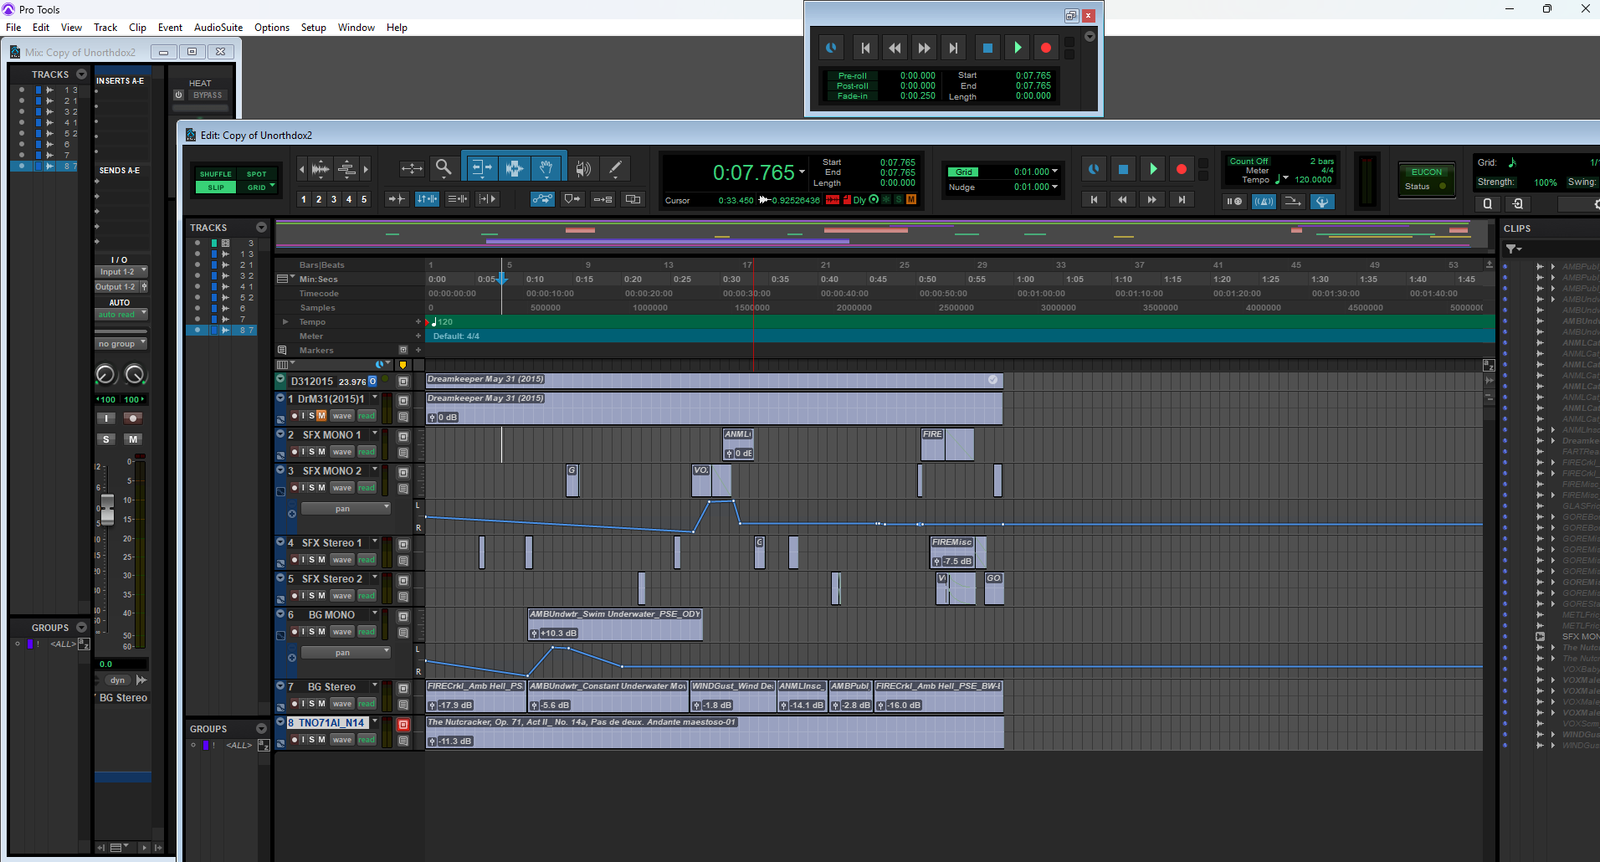
Task: Open SFX MONO 2 pan lane selector
Action: pos(345,508)
